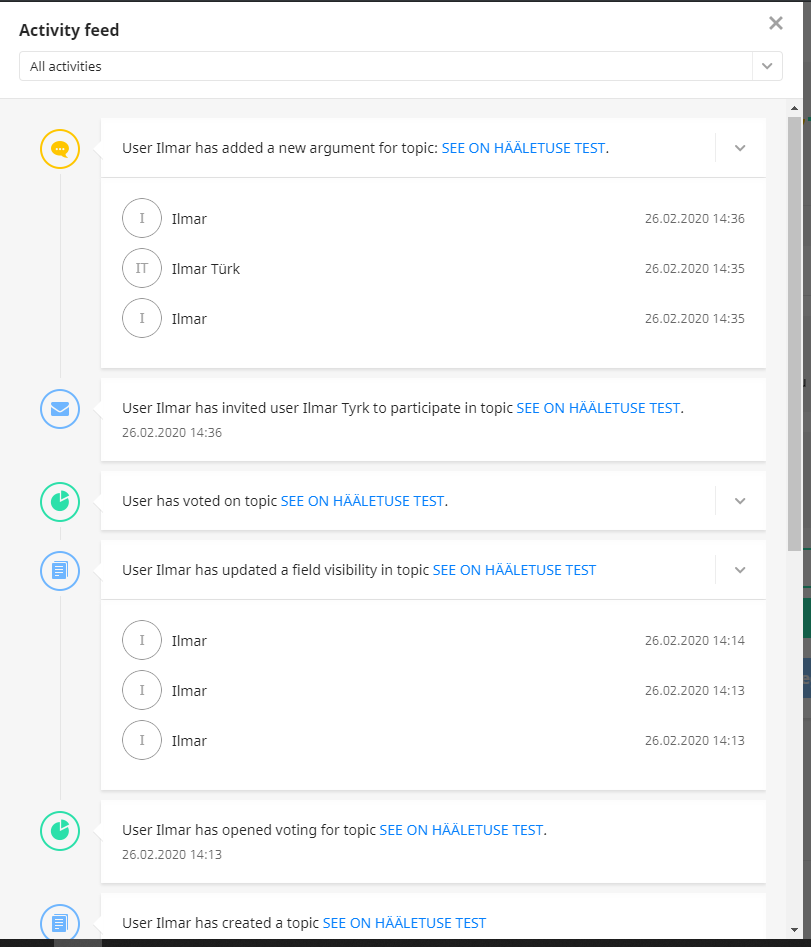Open topic link in the new argument entry
This screenshot has height=947, width=811.
click(x=524, y=147)
